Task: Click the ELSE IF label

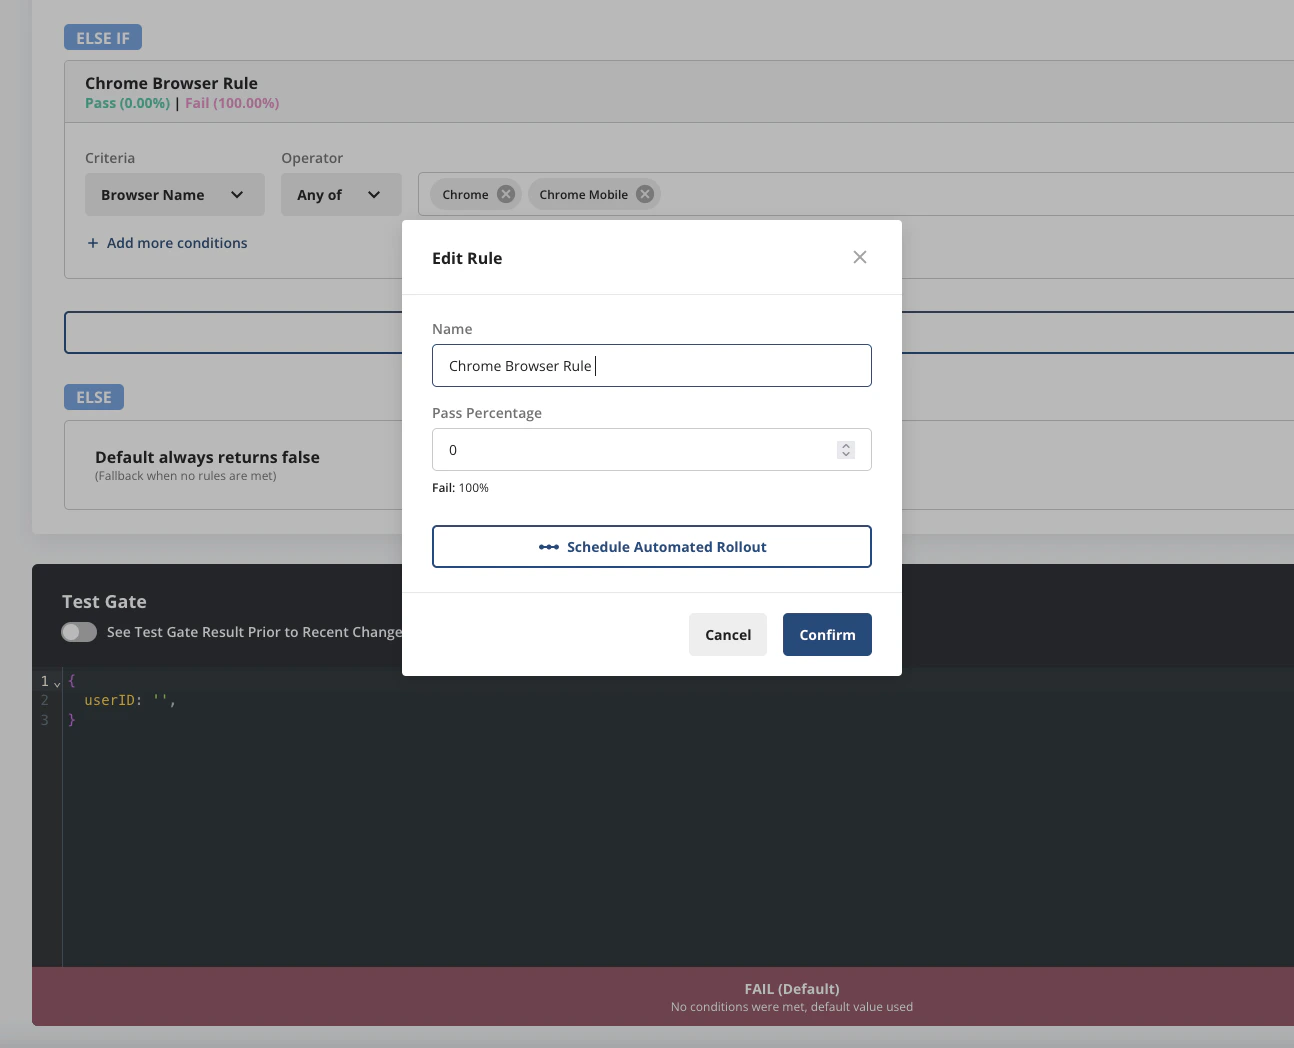Action: pyautogui.click(x=103, y=38)
